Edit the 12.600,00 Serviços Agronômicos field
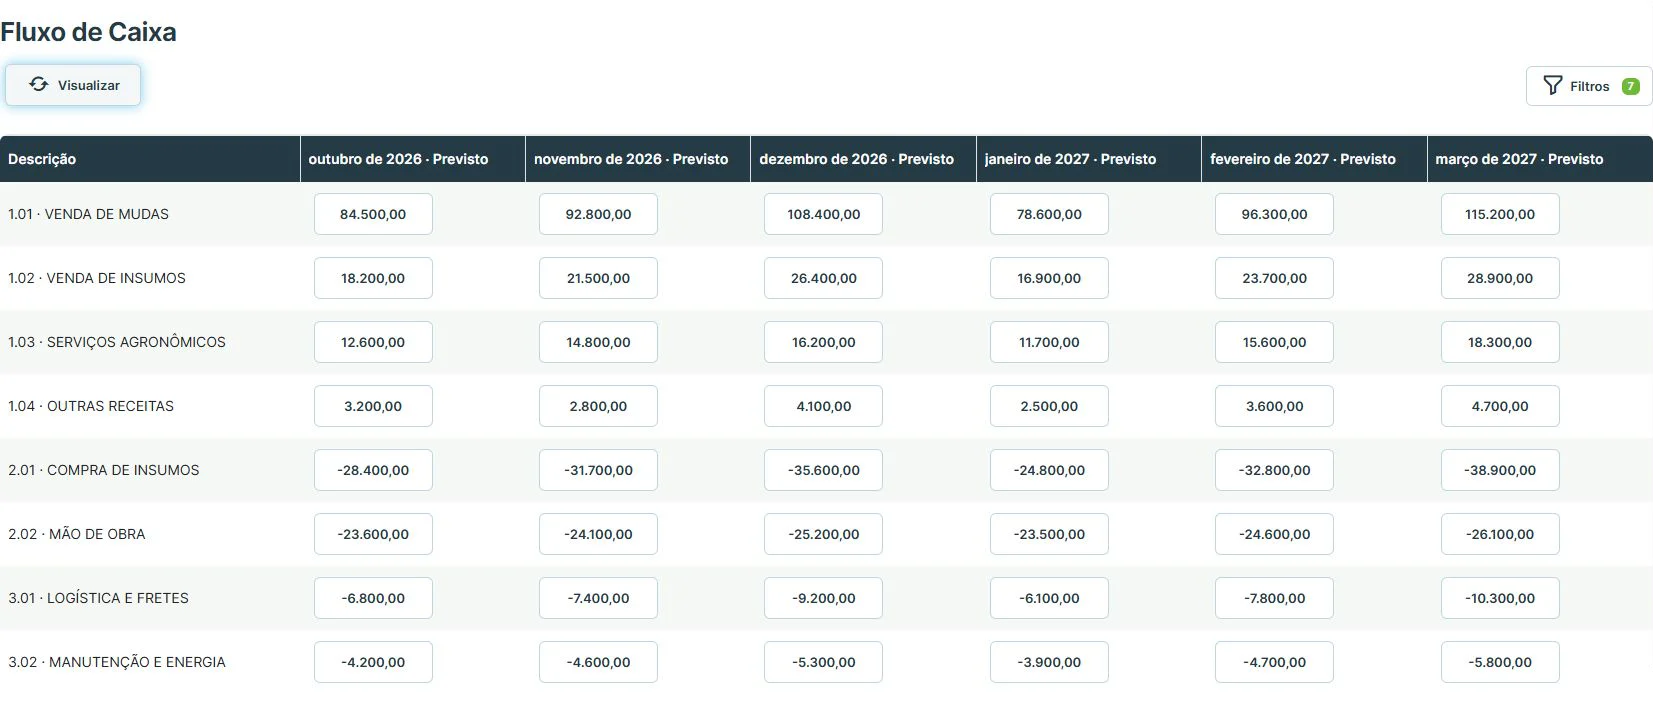This screenshot has height=704, width=1653. click(x=373, y=342)
